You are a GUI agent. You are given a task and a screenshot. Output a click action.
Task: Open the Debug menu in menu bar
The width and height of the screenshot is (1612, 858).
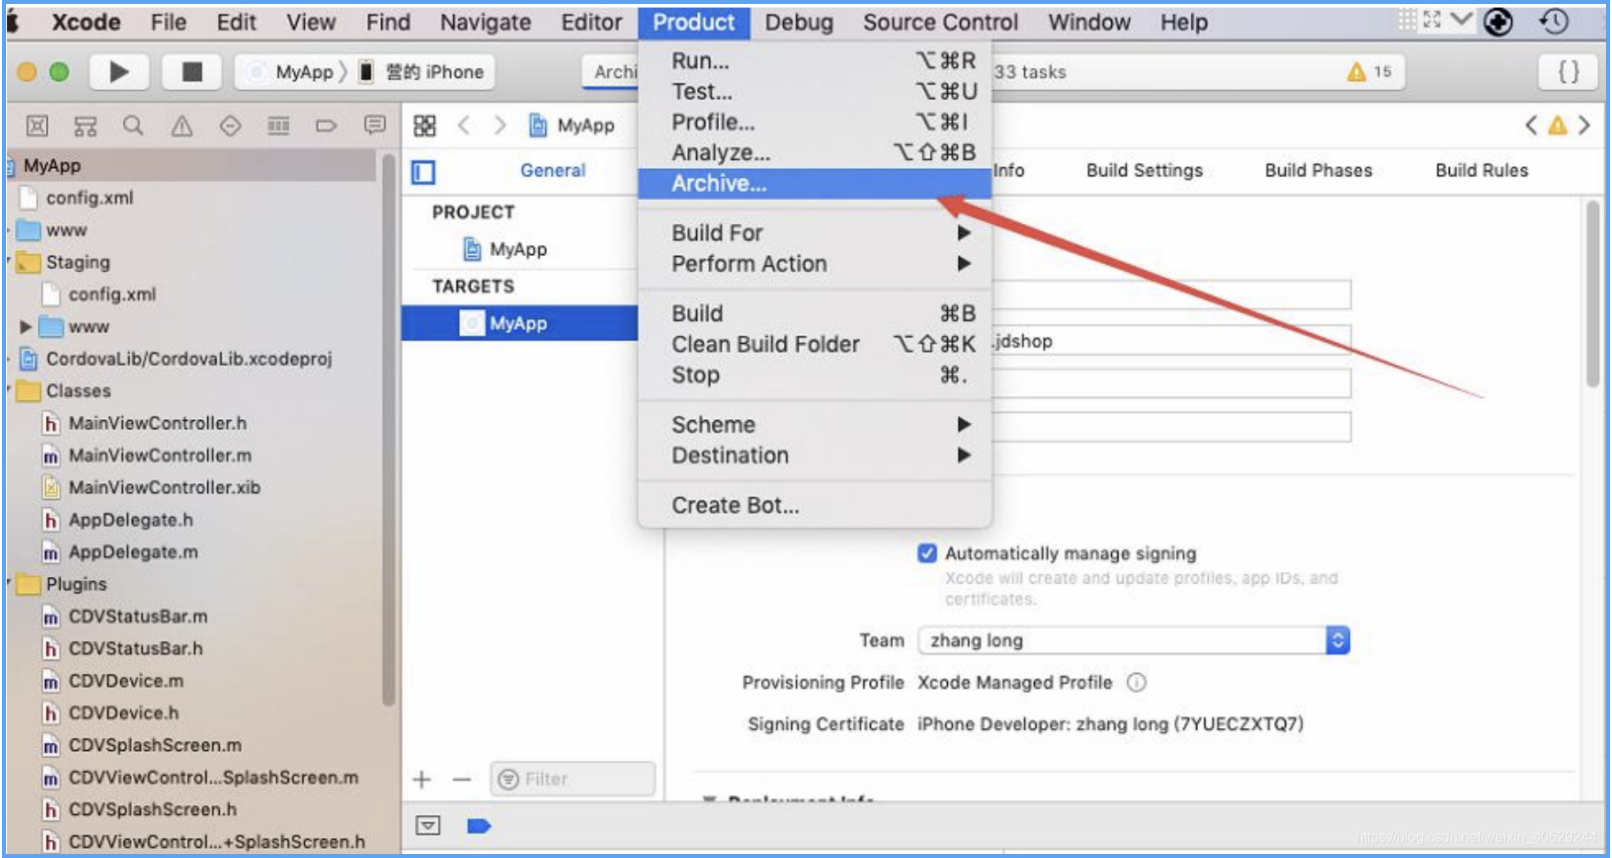pyautogui.click(x=799, y=22)
